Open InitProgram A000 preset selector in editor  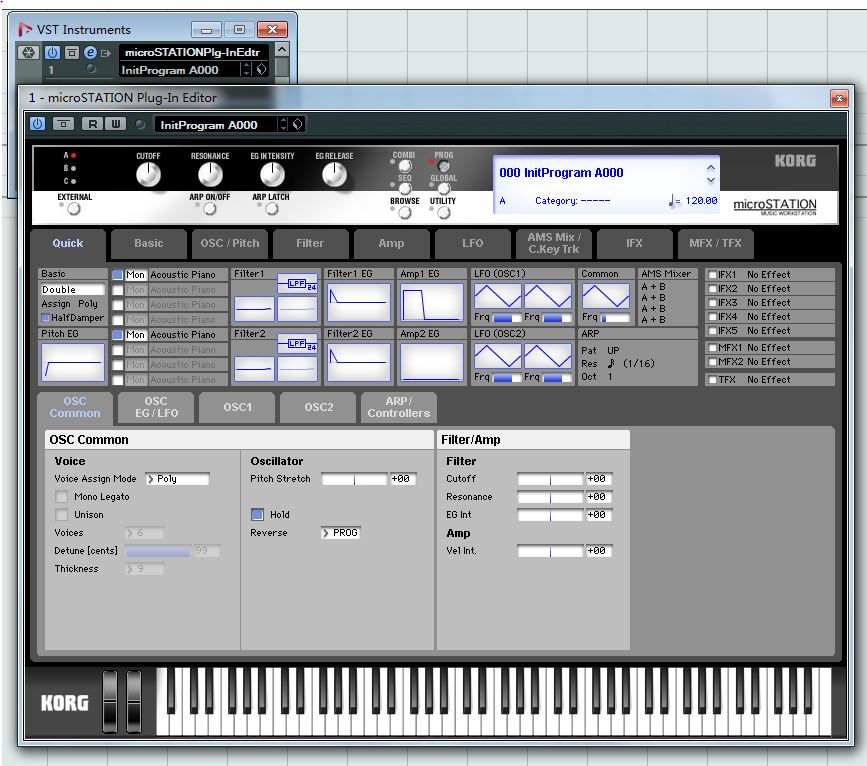[216, 124]
